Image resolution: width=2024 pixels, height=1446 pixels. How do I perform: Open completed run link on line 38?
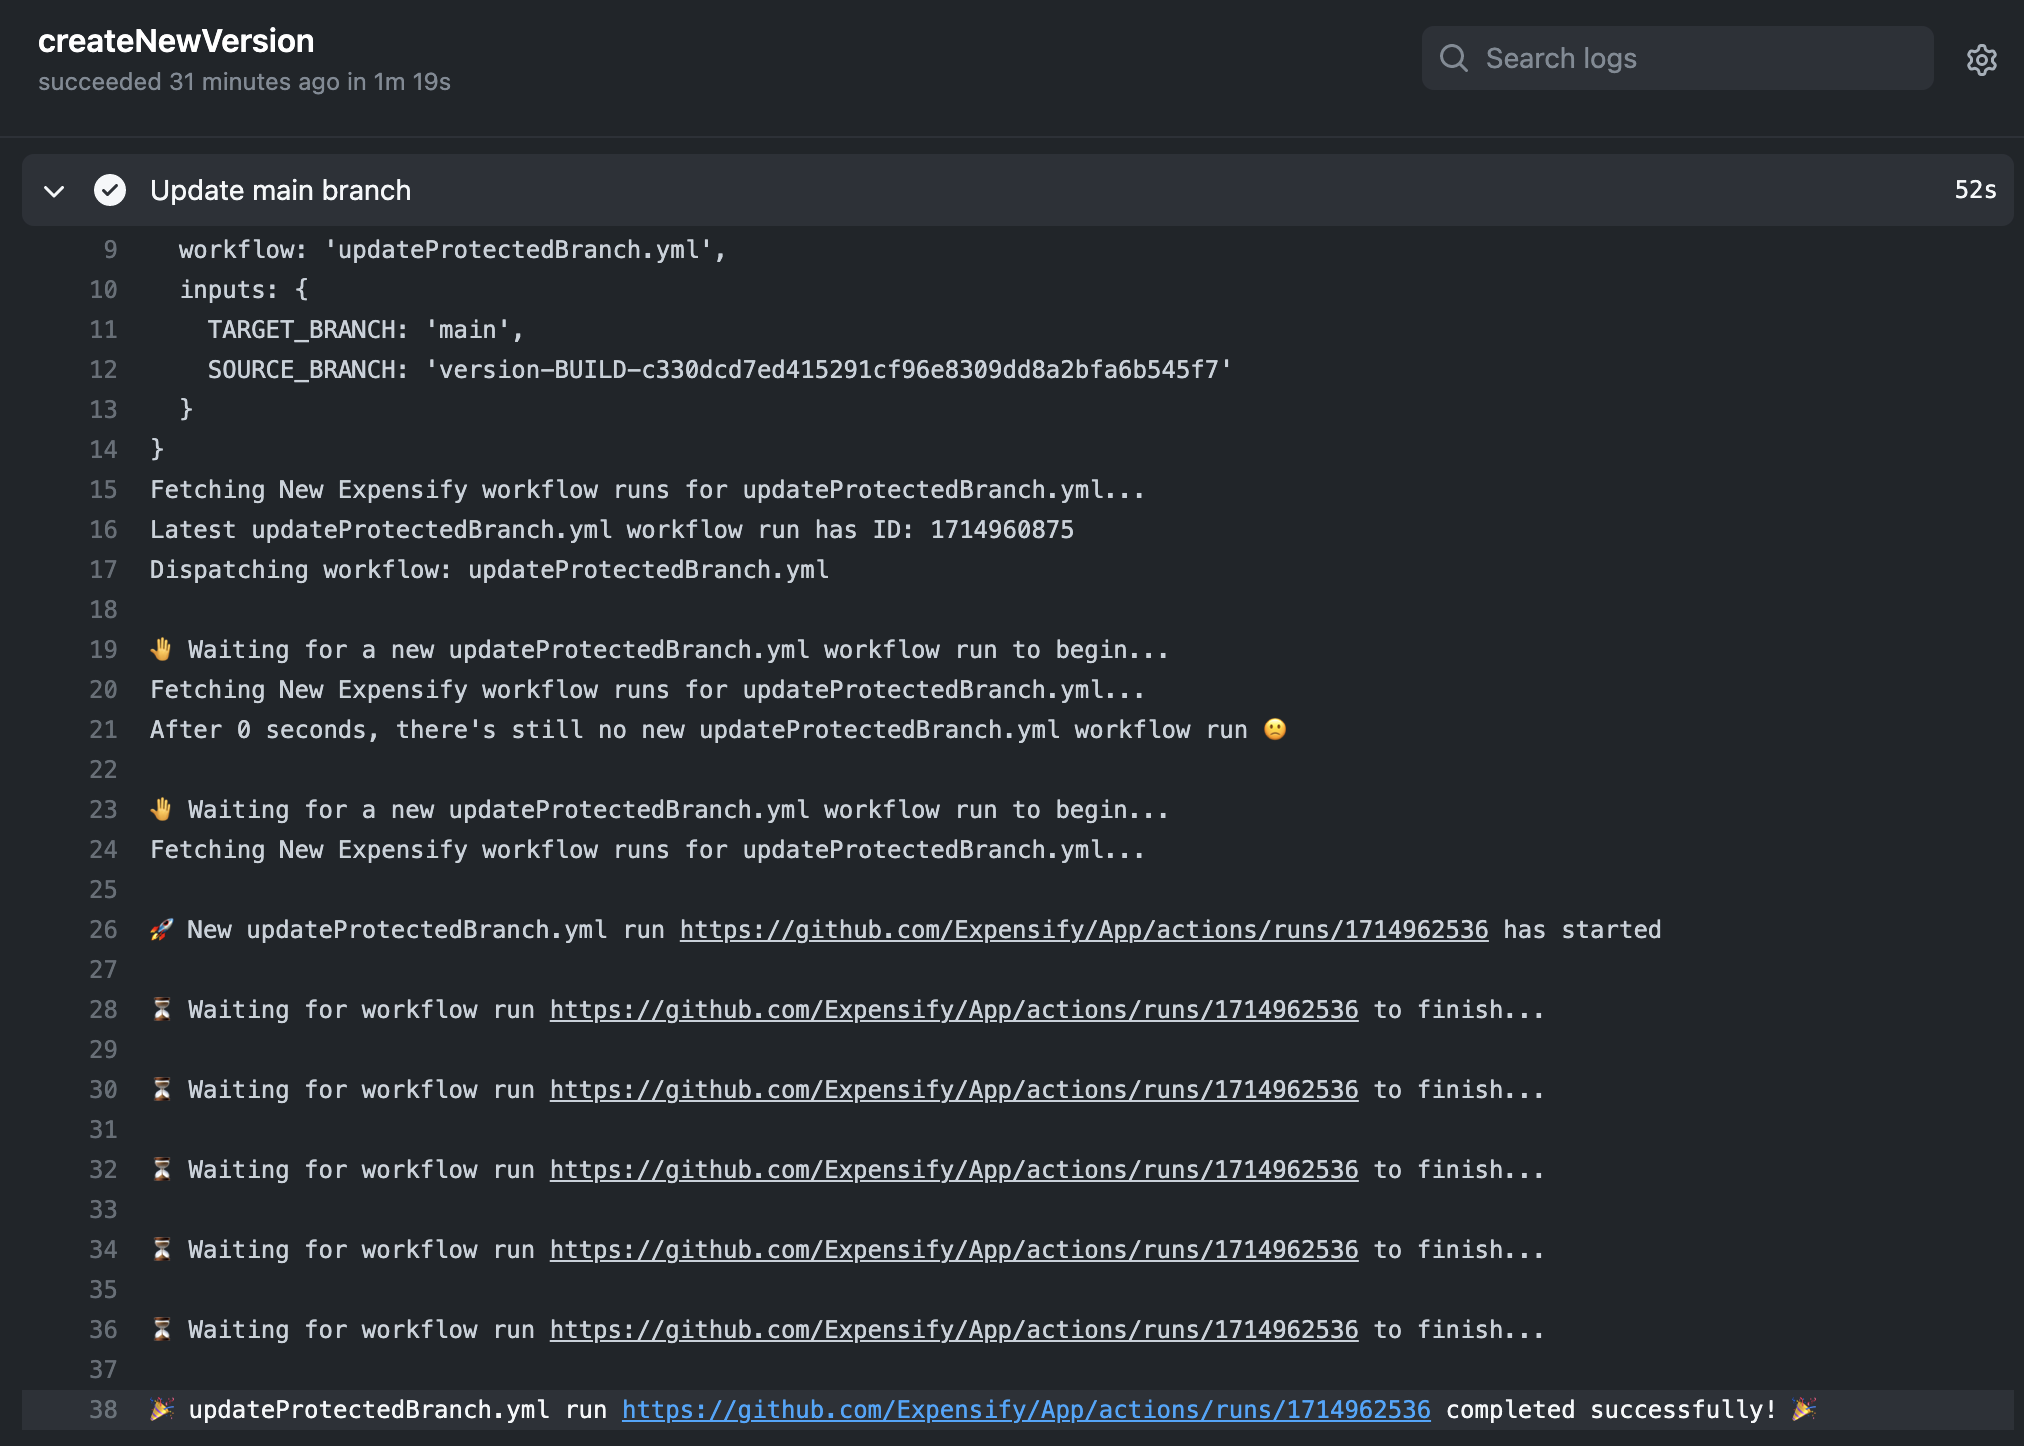coord(1026,1410)
